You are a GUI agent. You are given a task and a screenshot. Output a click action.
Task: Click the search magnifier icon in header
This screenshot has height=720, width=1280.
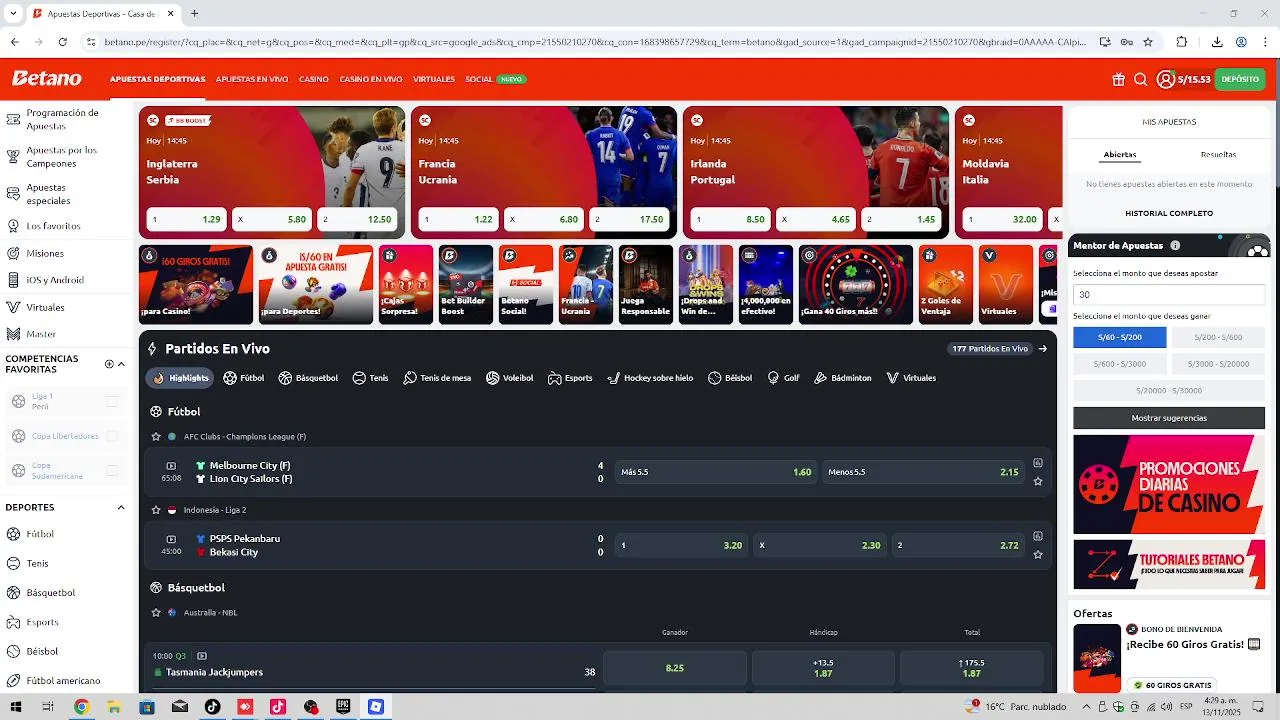click(x=1140, y=79)
